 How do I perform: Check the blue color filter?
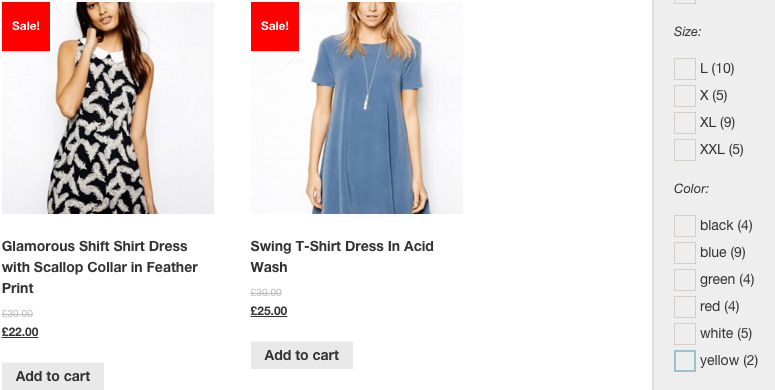685,253
